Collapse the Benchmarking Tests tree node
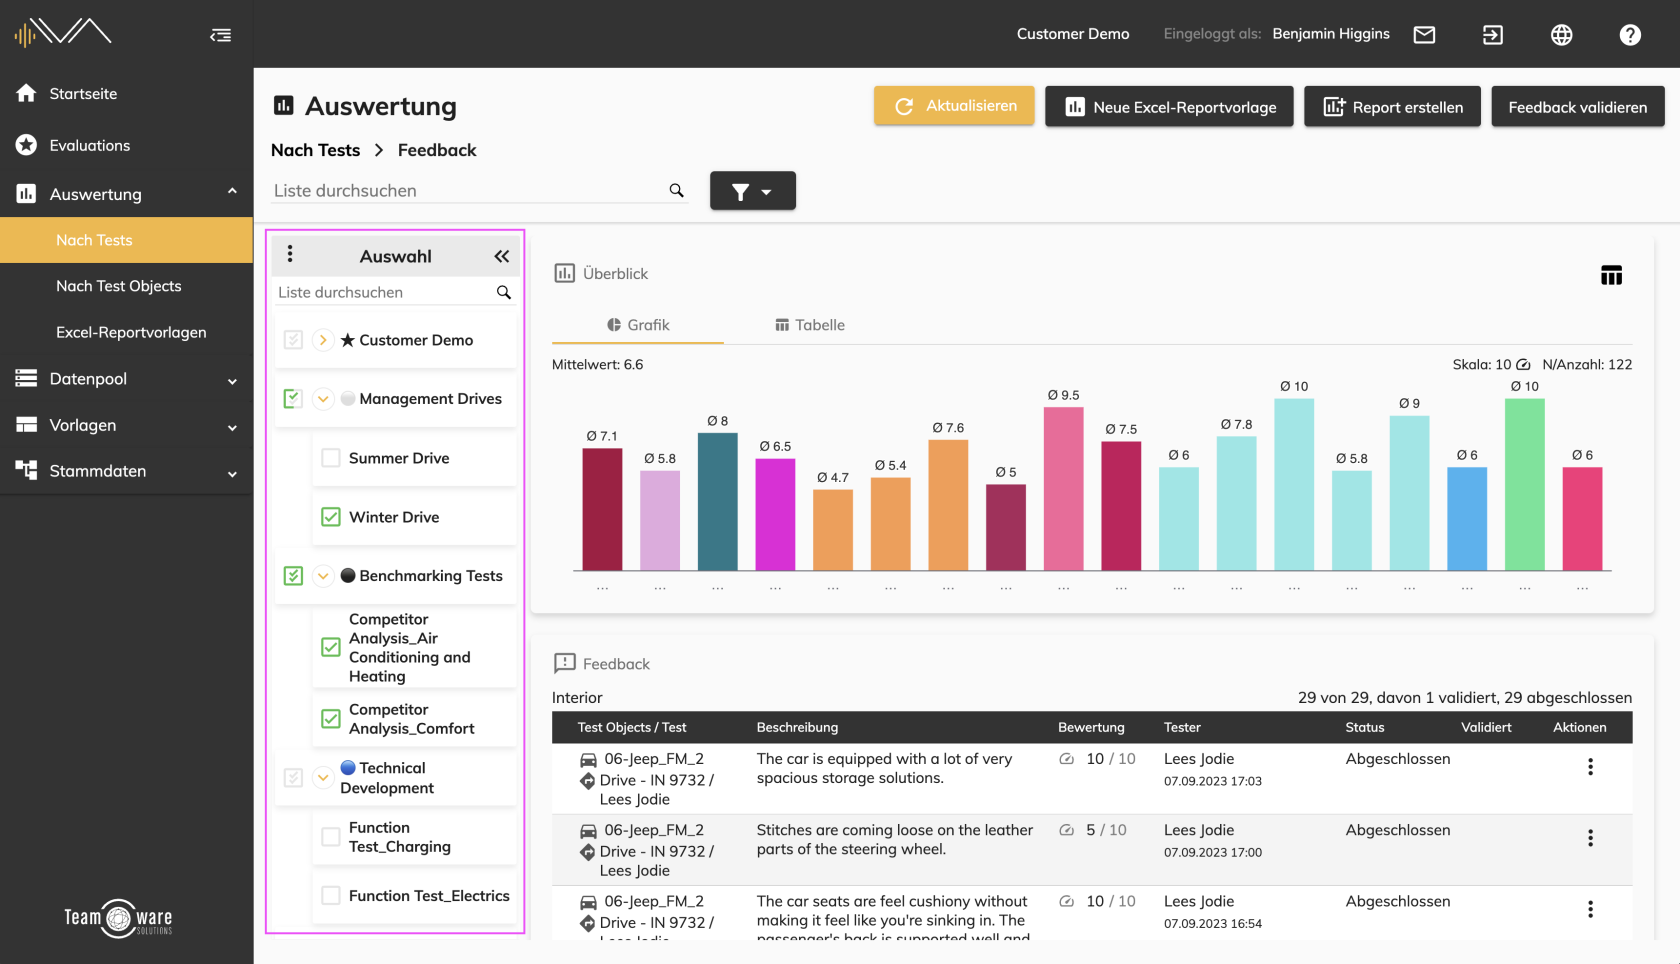 (x=323, y=576)
